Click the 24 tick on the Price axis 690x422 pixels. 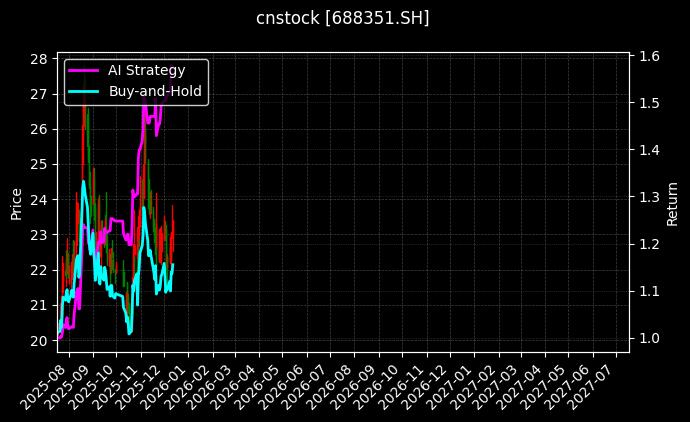(x=39, y=200)
